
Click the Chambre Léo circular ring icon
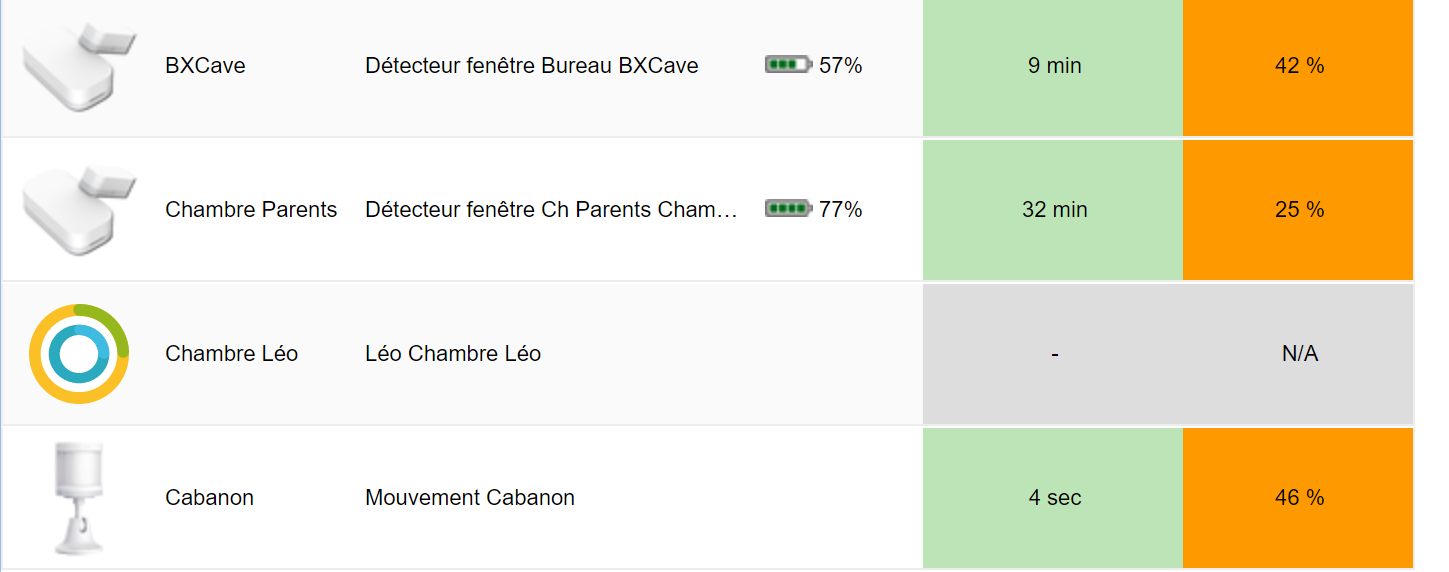[79, 354]
